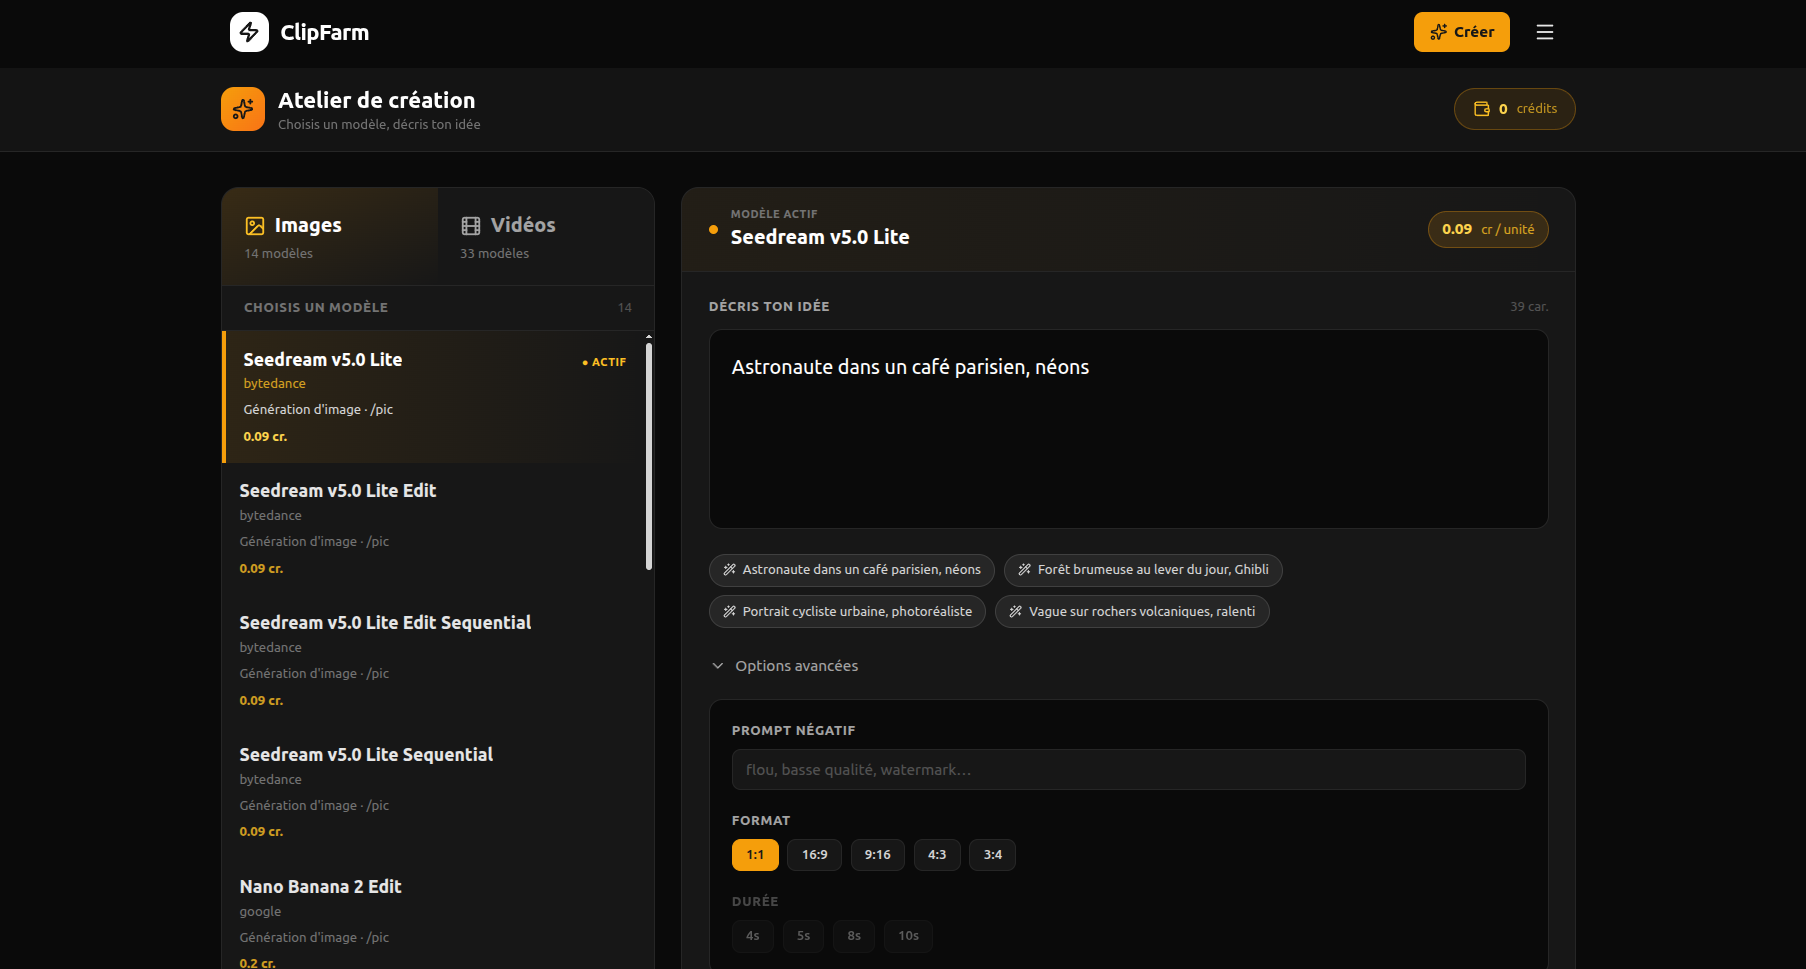Click the 39 car. character counter

tap(1529, 307)
